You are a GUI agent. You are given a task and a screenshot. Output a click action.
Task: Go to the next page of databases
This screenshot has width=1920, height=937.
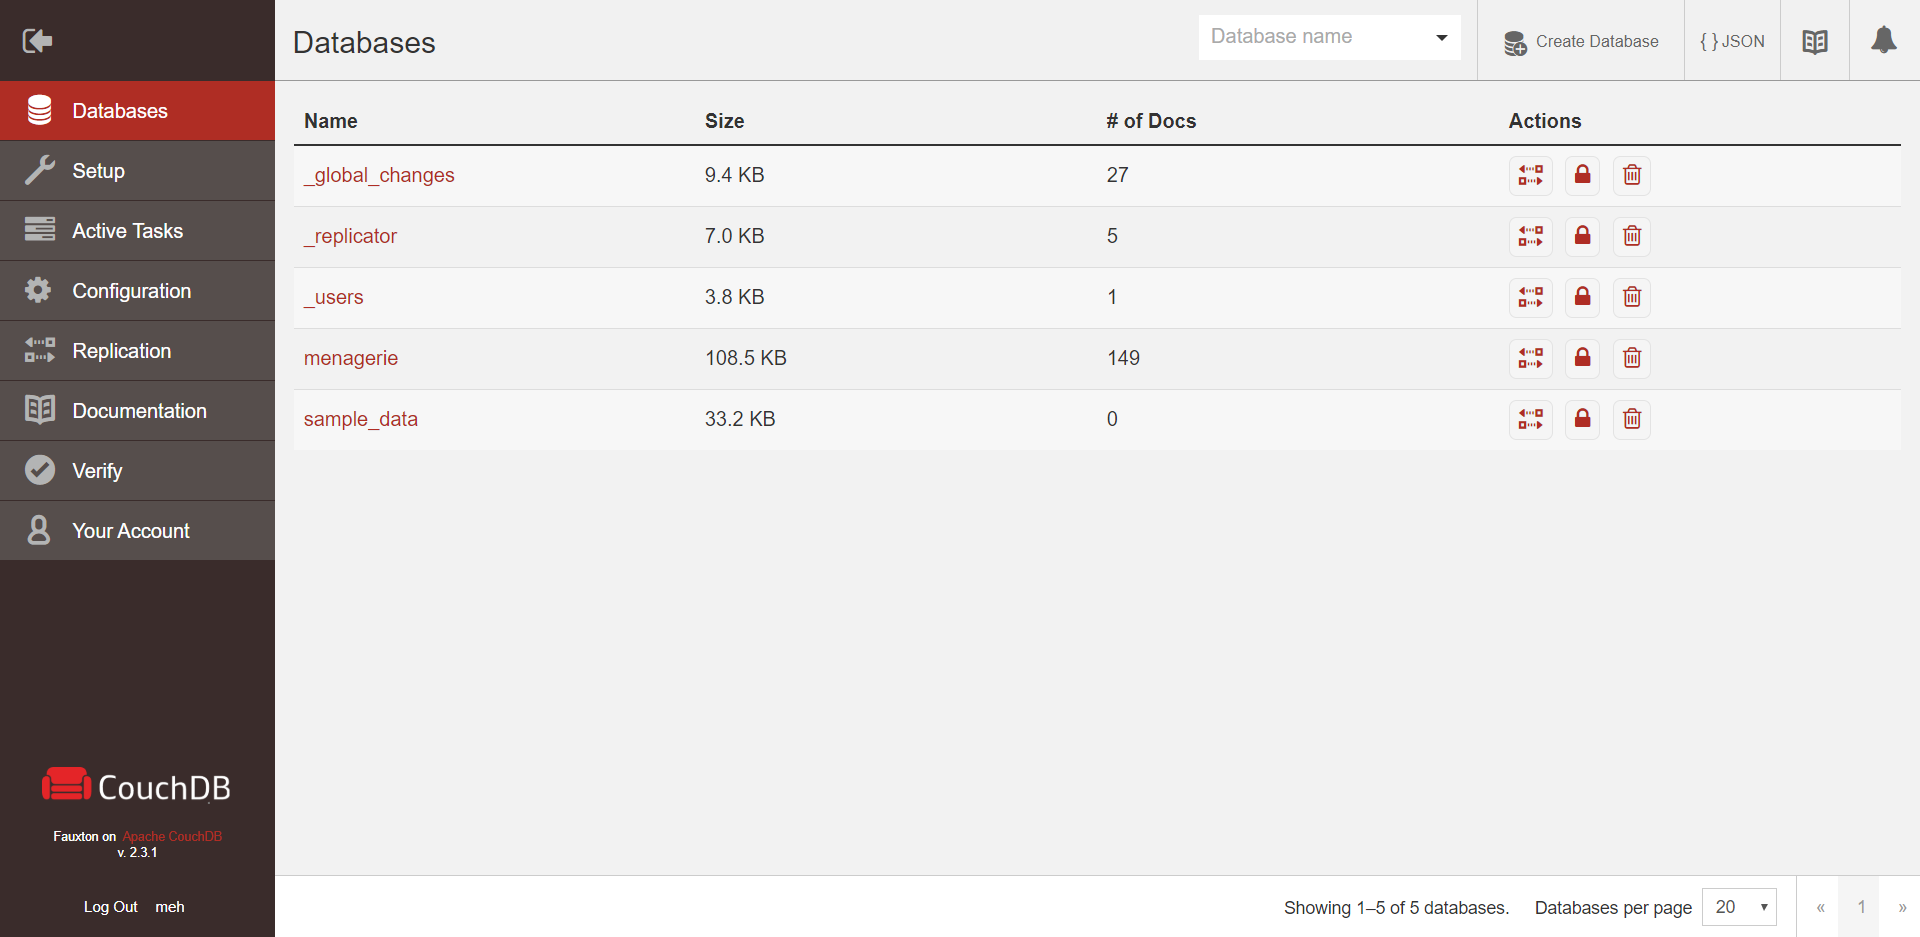tap(1902, 907)
